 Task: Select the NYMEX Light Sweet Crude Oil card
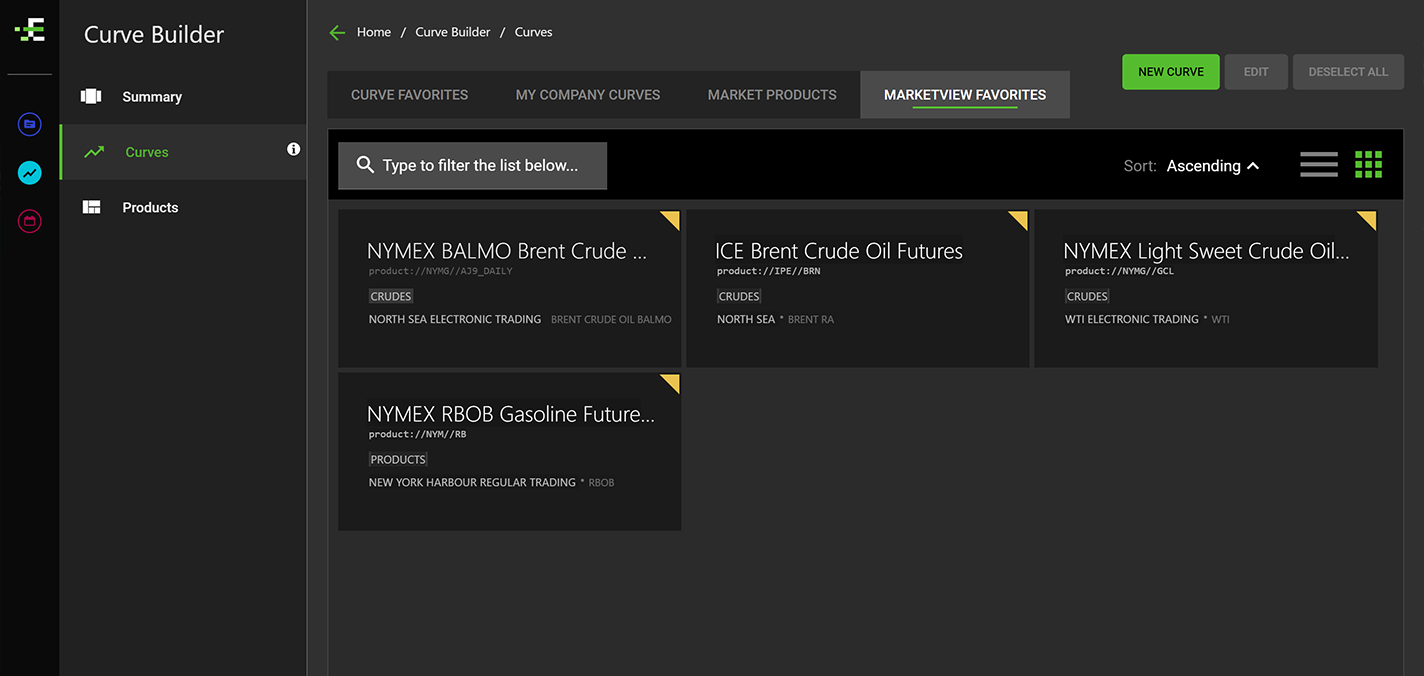(1206, 288)
